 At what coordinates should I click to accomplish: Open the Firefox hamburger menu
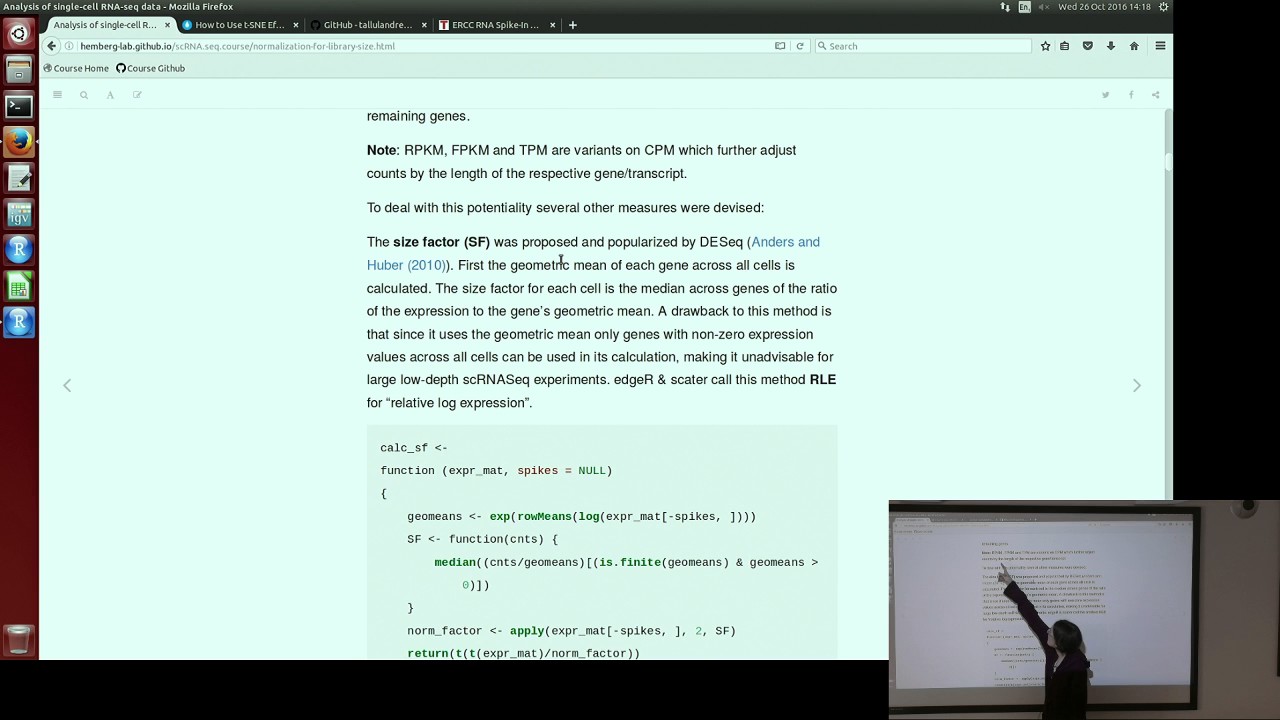point(1160,46)
